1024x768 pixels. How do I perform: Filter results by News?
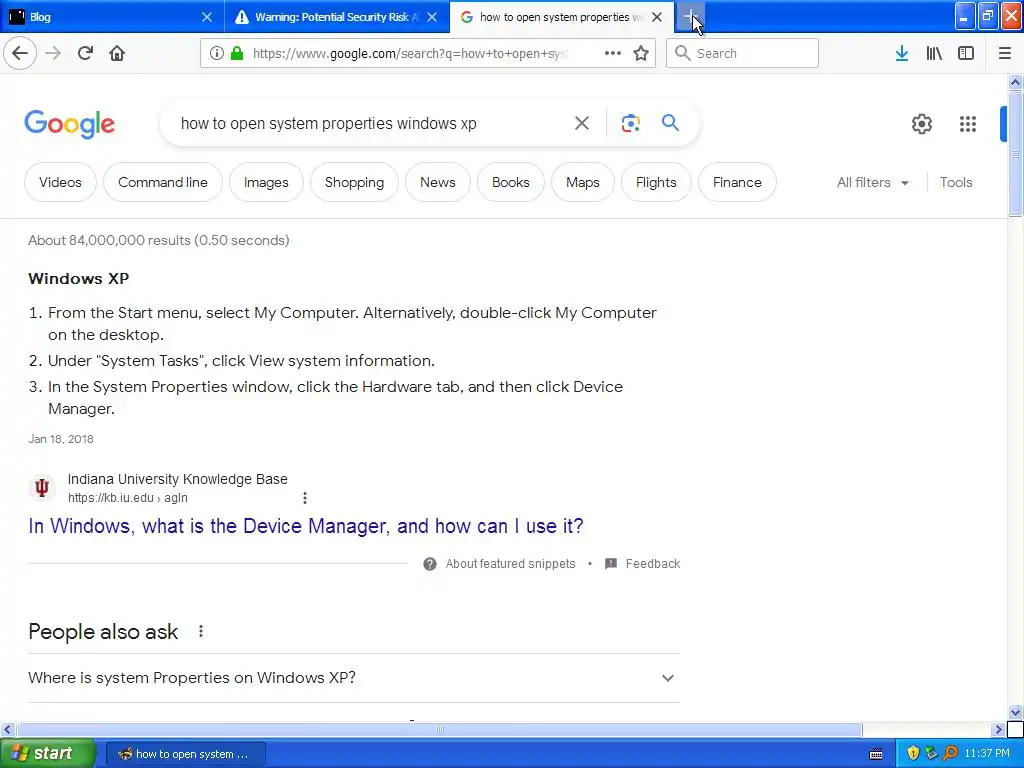(438, 182)
